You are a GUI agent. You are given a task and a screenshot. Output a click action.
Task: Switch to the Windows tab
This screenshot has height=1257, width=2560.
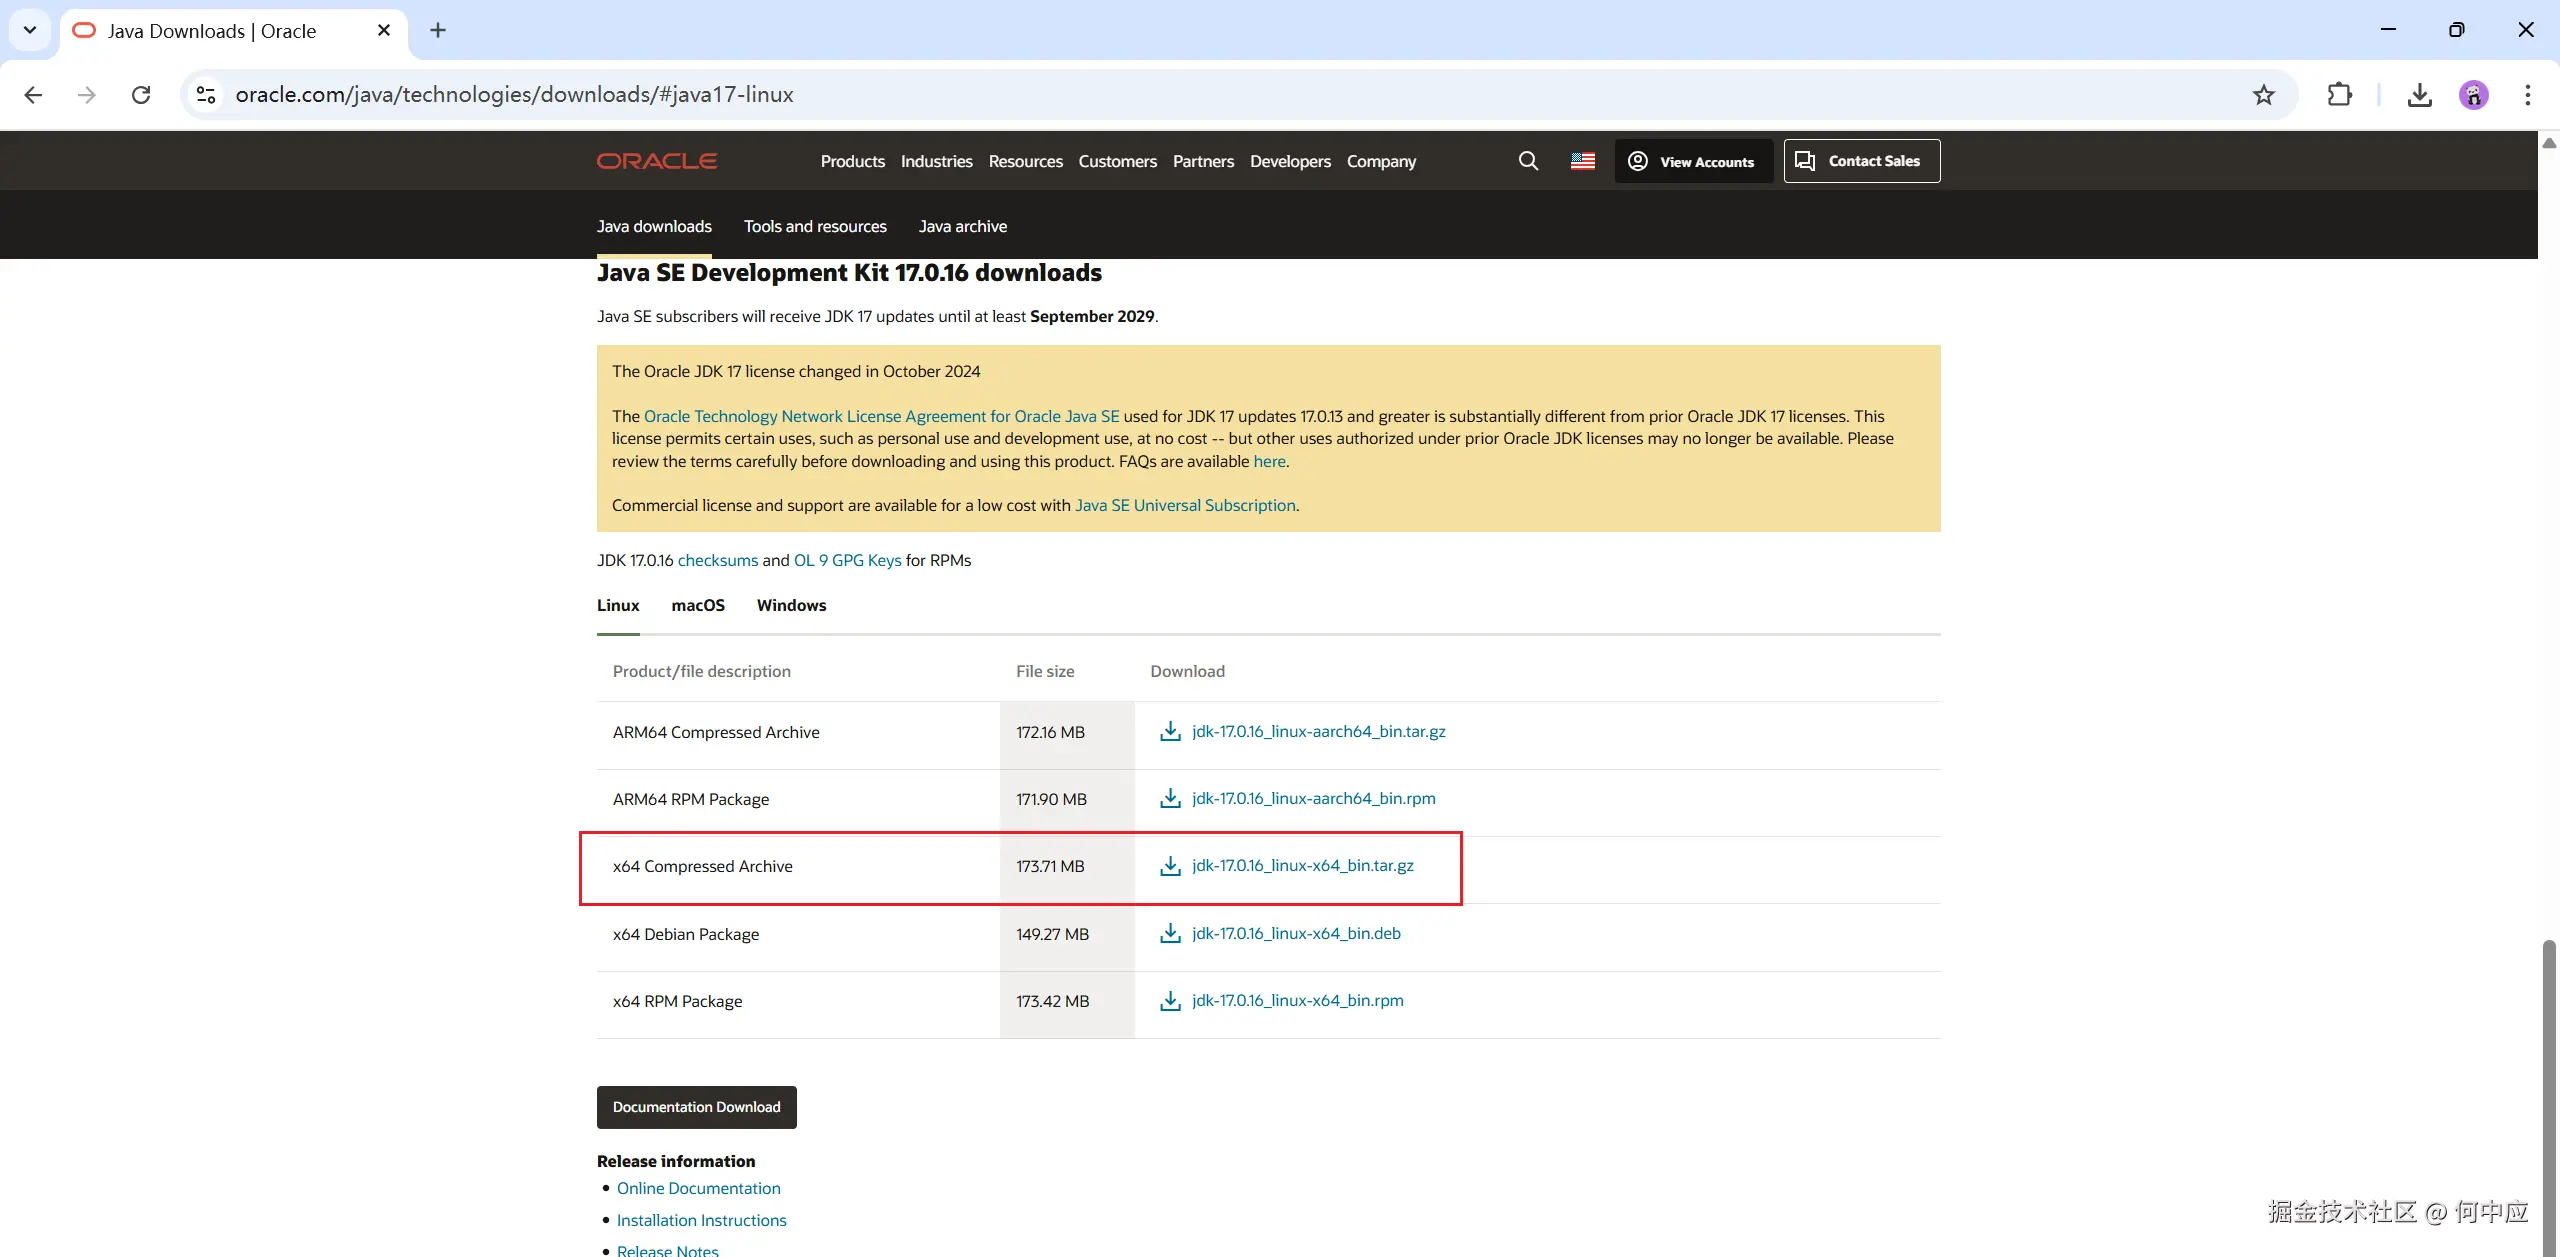tap(791, 605)
